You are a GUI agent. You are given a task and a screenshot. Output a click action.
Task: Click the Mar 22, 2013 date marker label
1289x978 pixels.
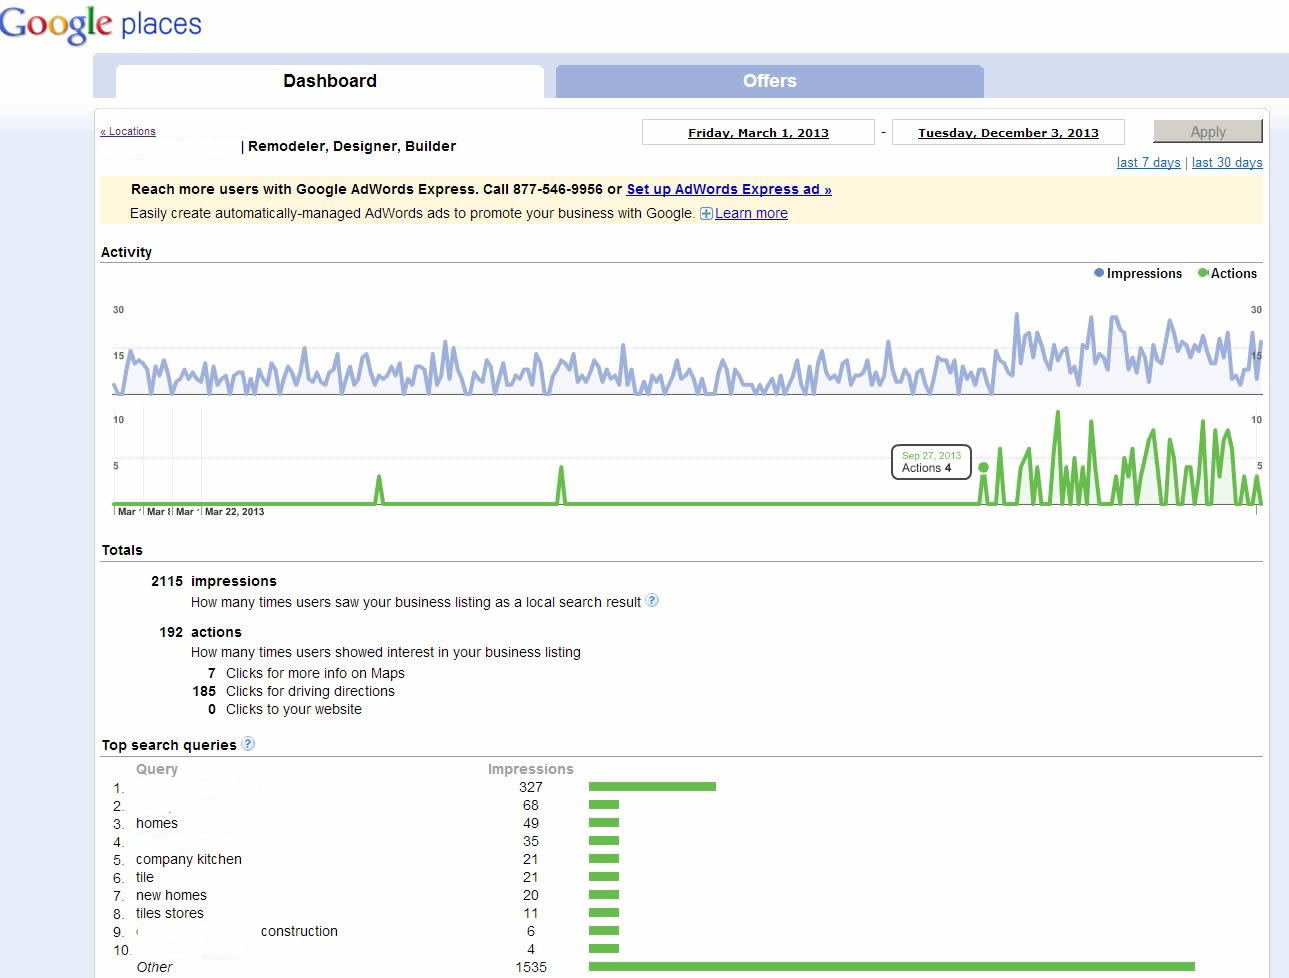point(234,511)
